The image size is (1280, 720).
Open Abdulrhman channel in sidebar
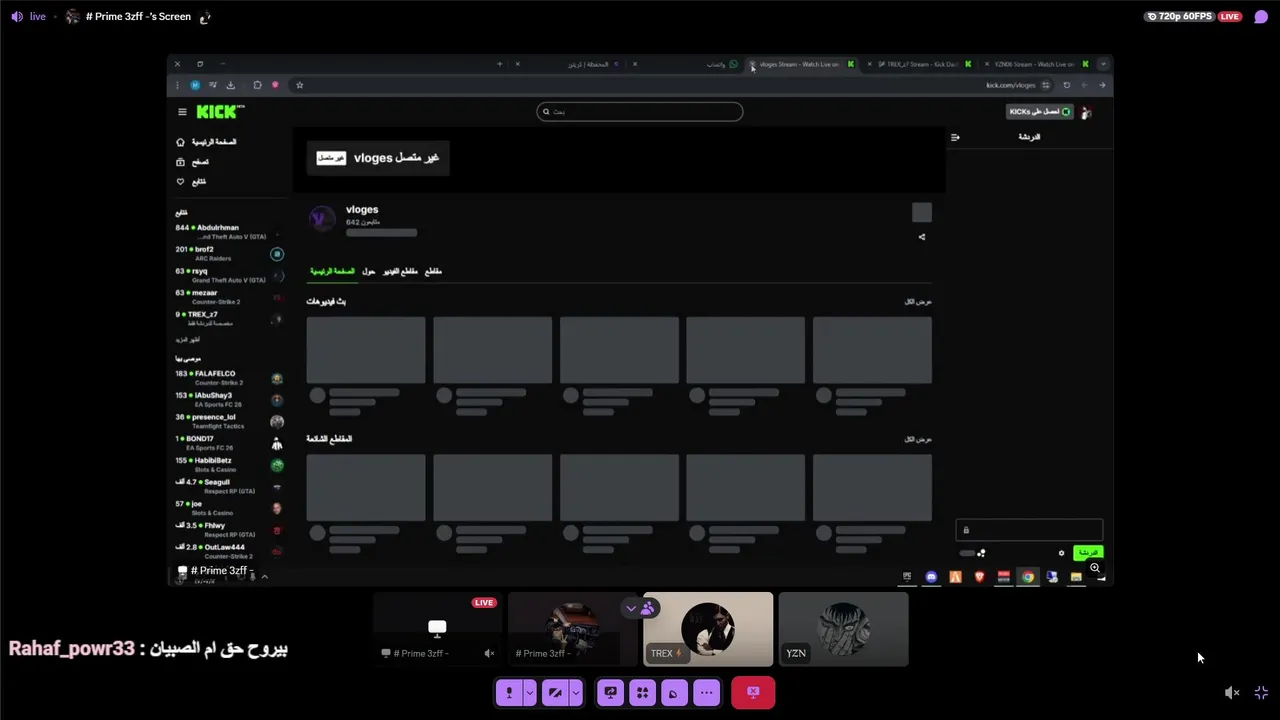pyautogui.click(x=229, y=231)
